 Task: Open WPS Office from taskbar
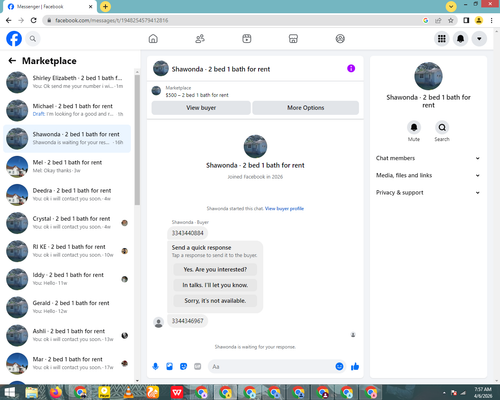click(x=177, y=392)
